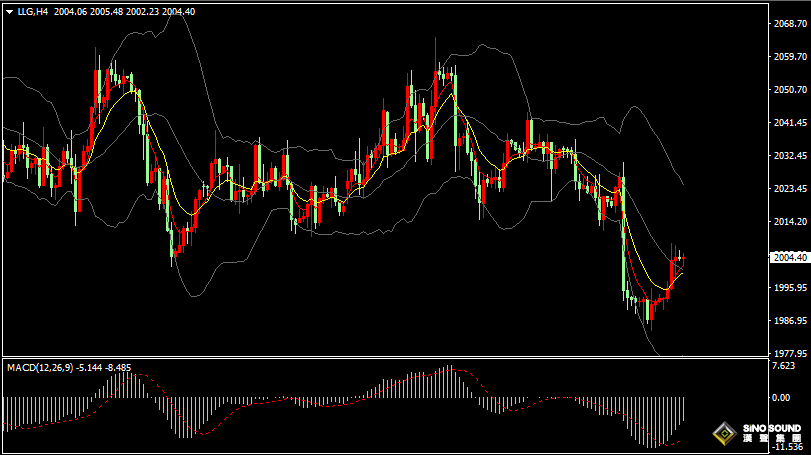Click the 1995.95 price axis label

click(790, 288)
